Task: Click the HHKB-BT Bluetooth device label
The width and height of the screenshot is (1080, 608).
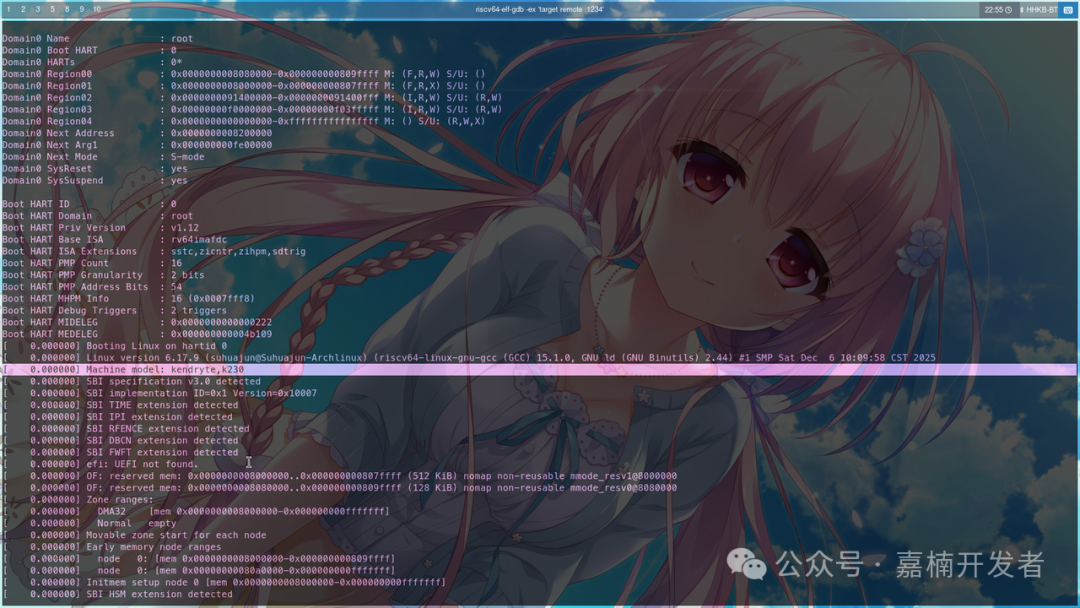Action: coord(1041,10)
